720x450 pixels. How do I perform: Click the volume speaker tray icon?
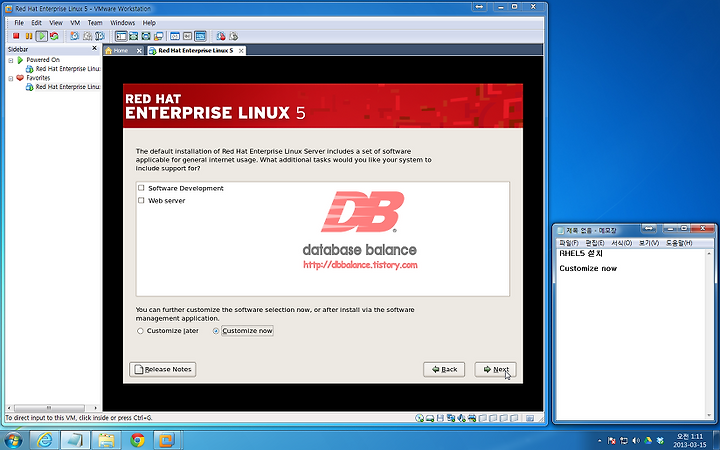pyautogui.click(x=636, y=441)
